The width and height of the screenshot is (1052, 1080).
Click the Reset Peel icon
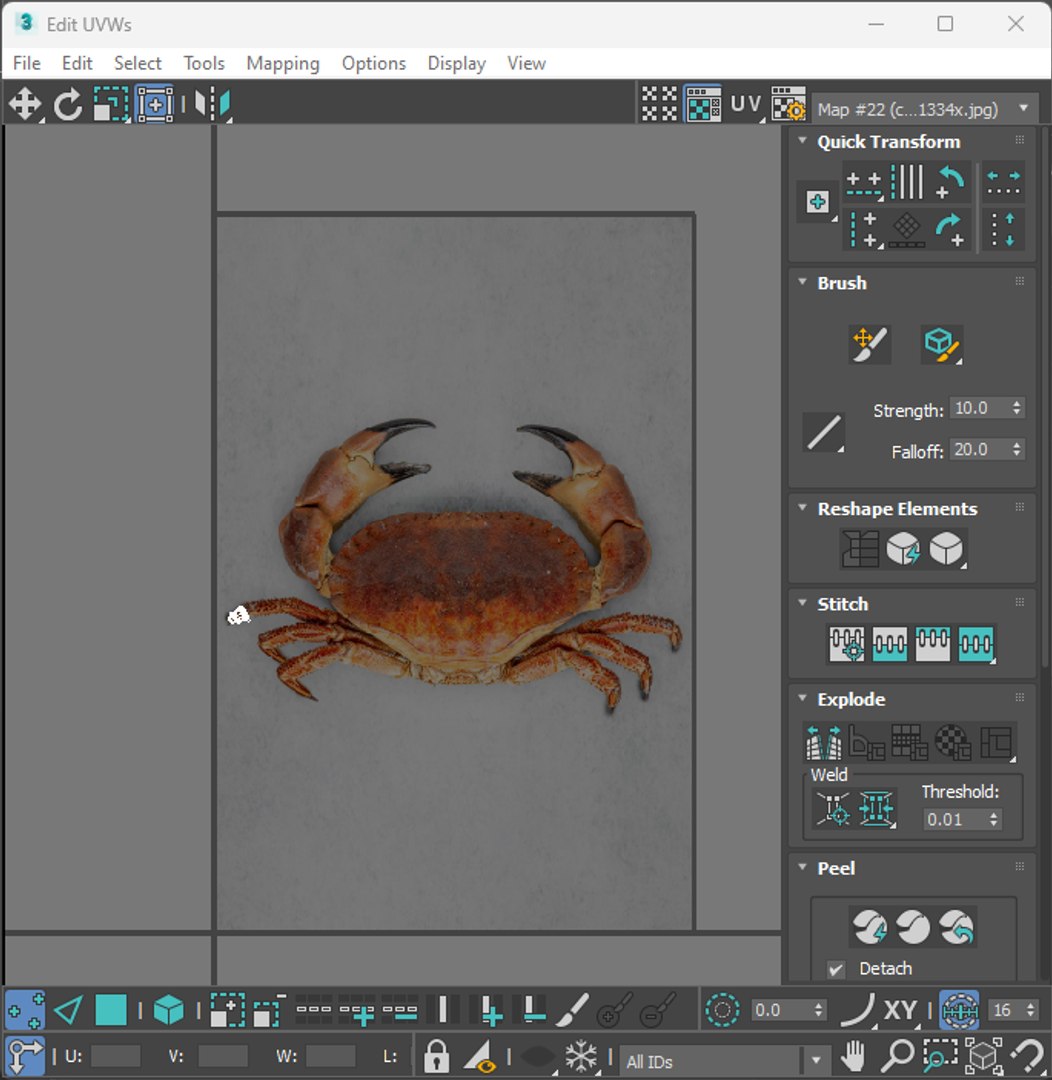[x=956, y=926]
